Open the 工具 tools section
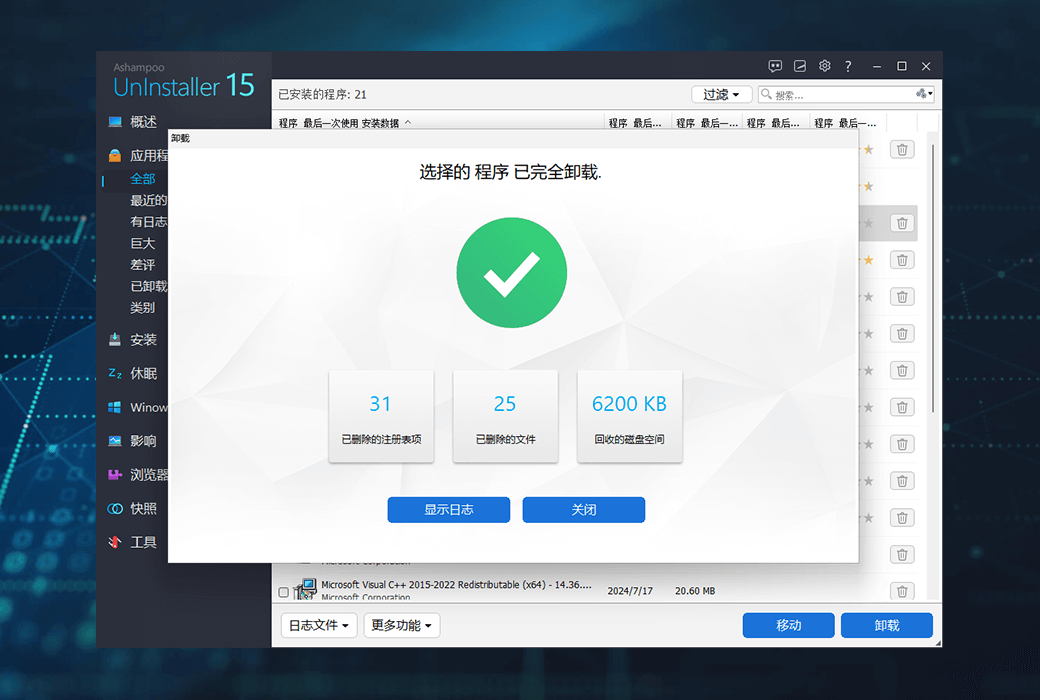The height and width of the screenshot is (700, 1040). [x=142, y=541]
